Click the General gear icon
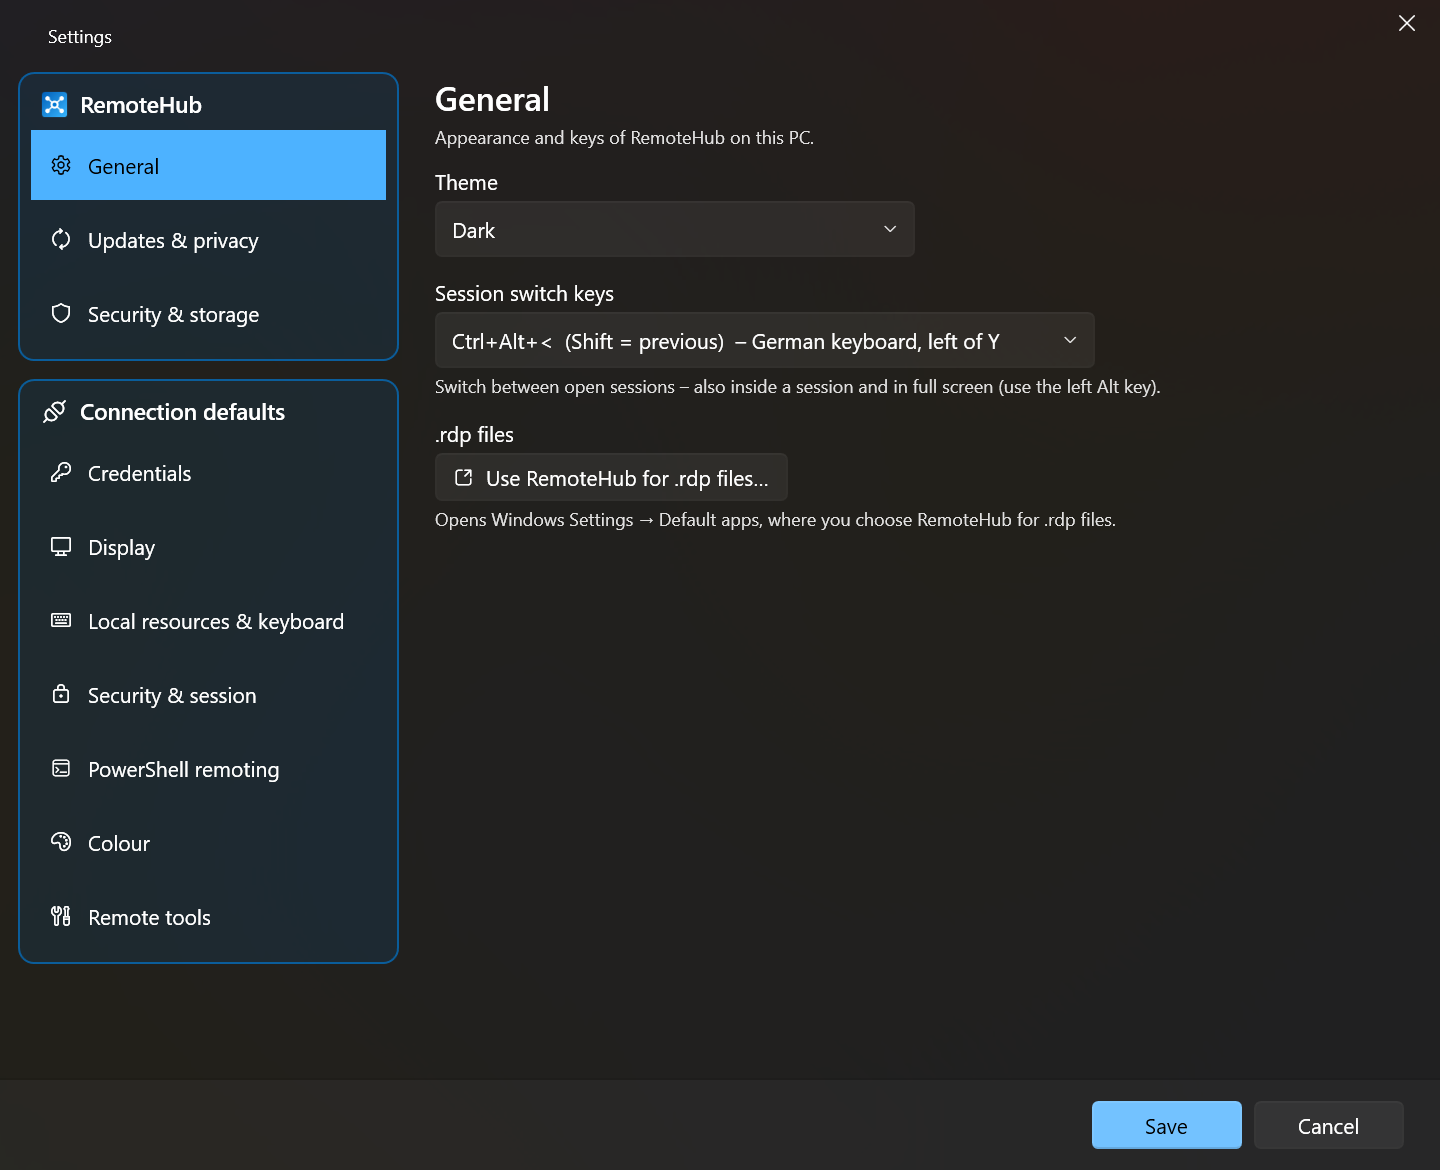 point(61,165)
